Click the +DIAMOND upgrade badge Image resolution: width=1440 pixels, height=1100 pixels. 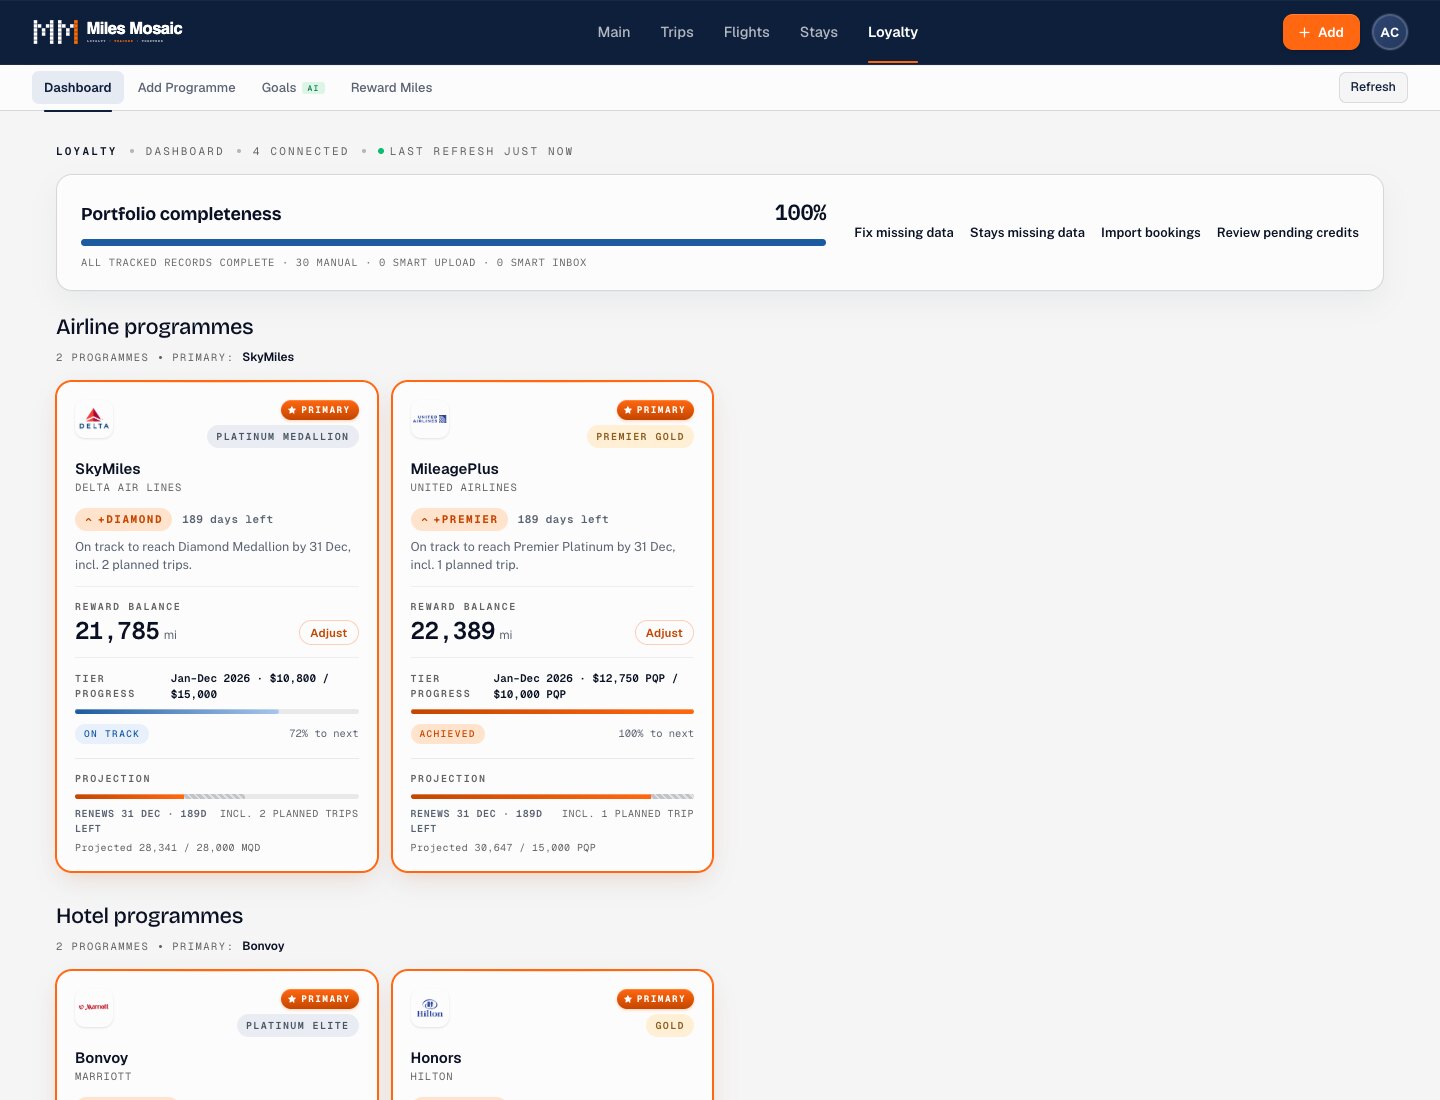(x=123, y=520)
